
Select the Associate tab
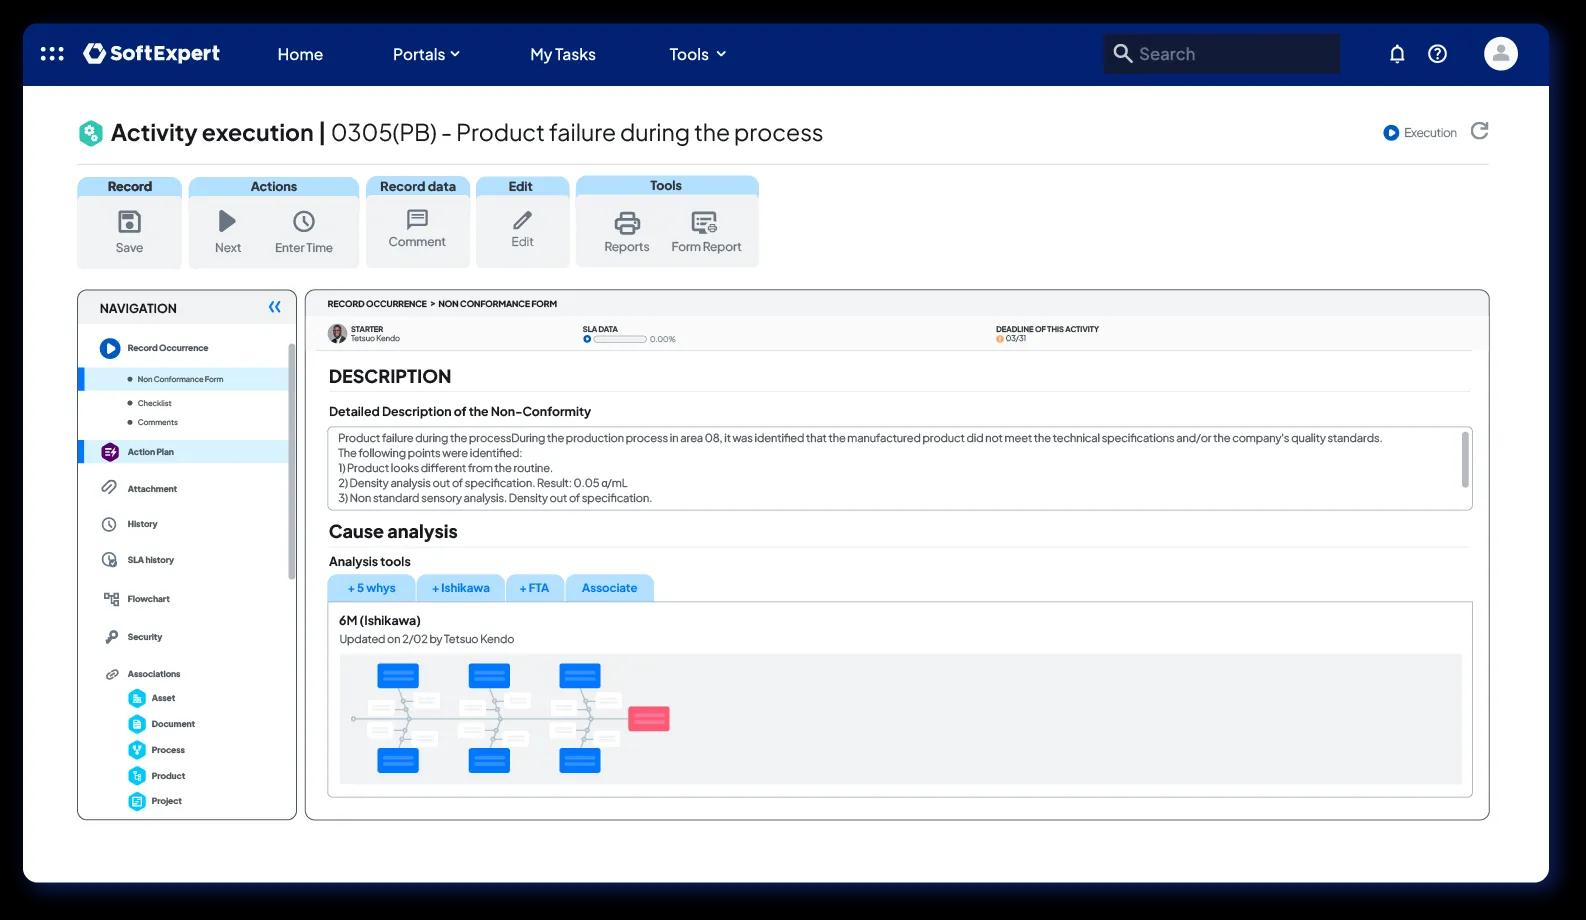tap(609, 588)
